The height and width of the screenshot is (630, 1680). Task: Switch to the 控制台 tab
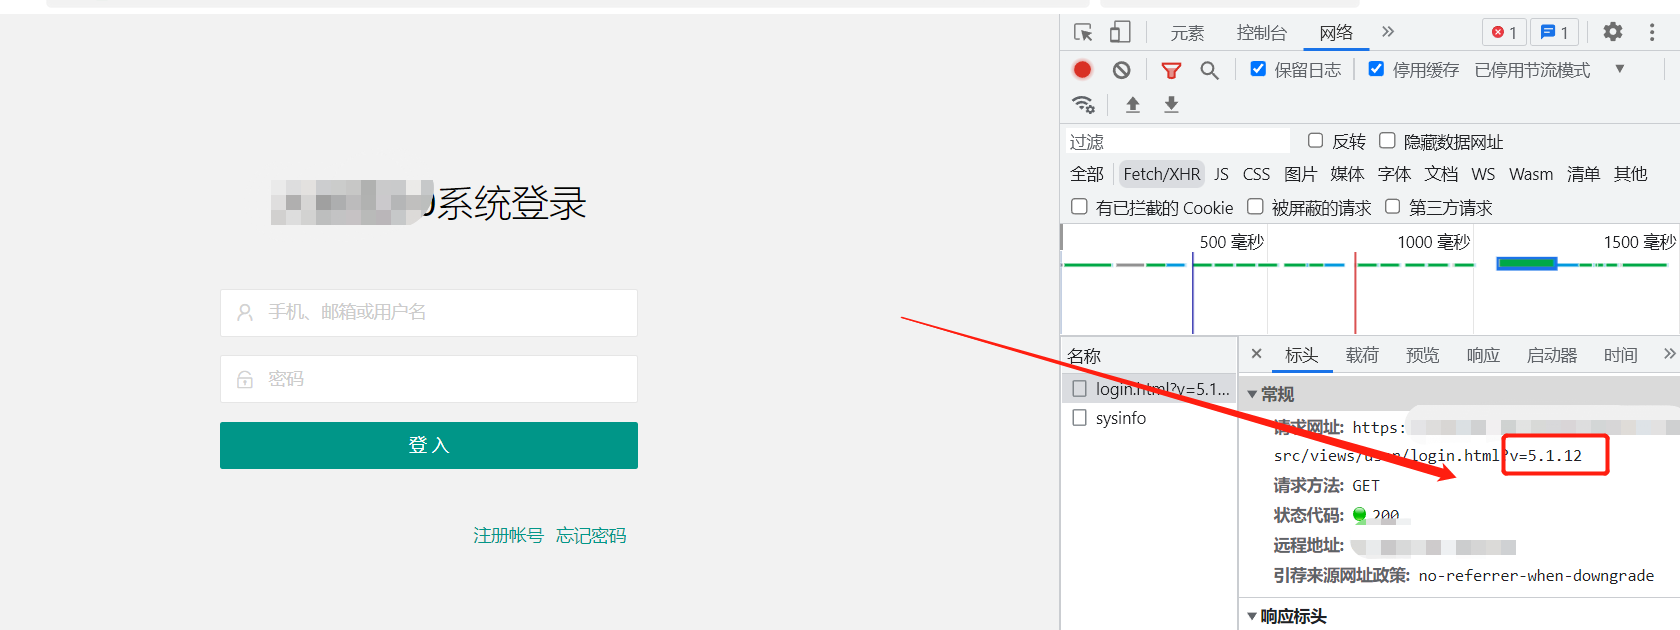pyautogui.click(x=1261, y=33)
